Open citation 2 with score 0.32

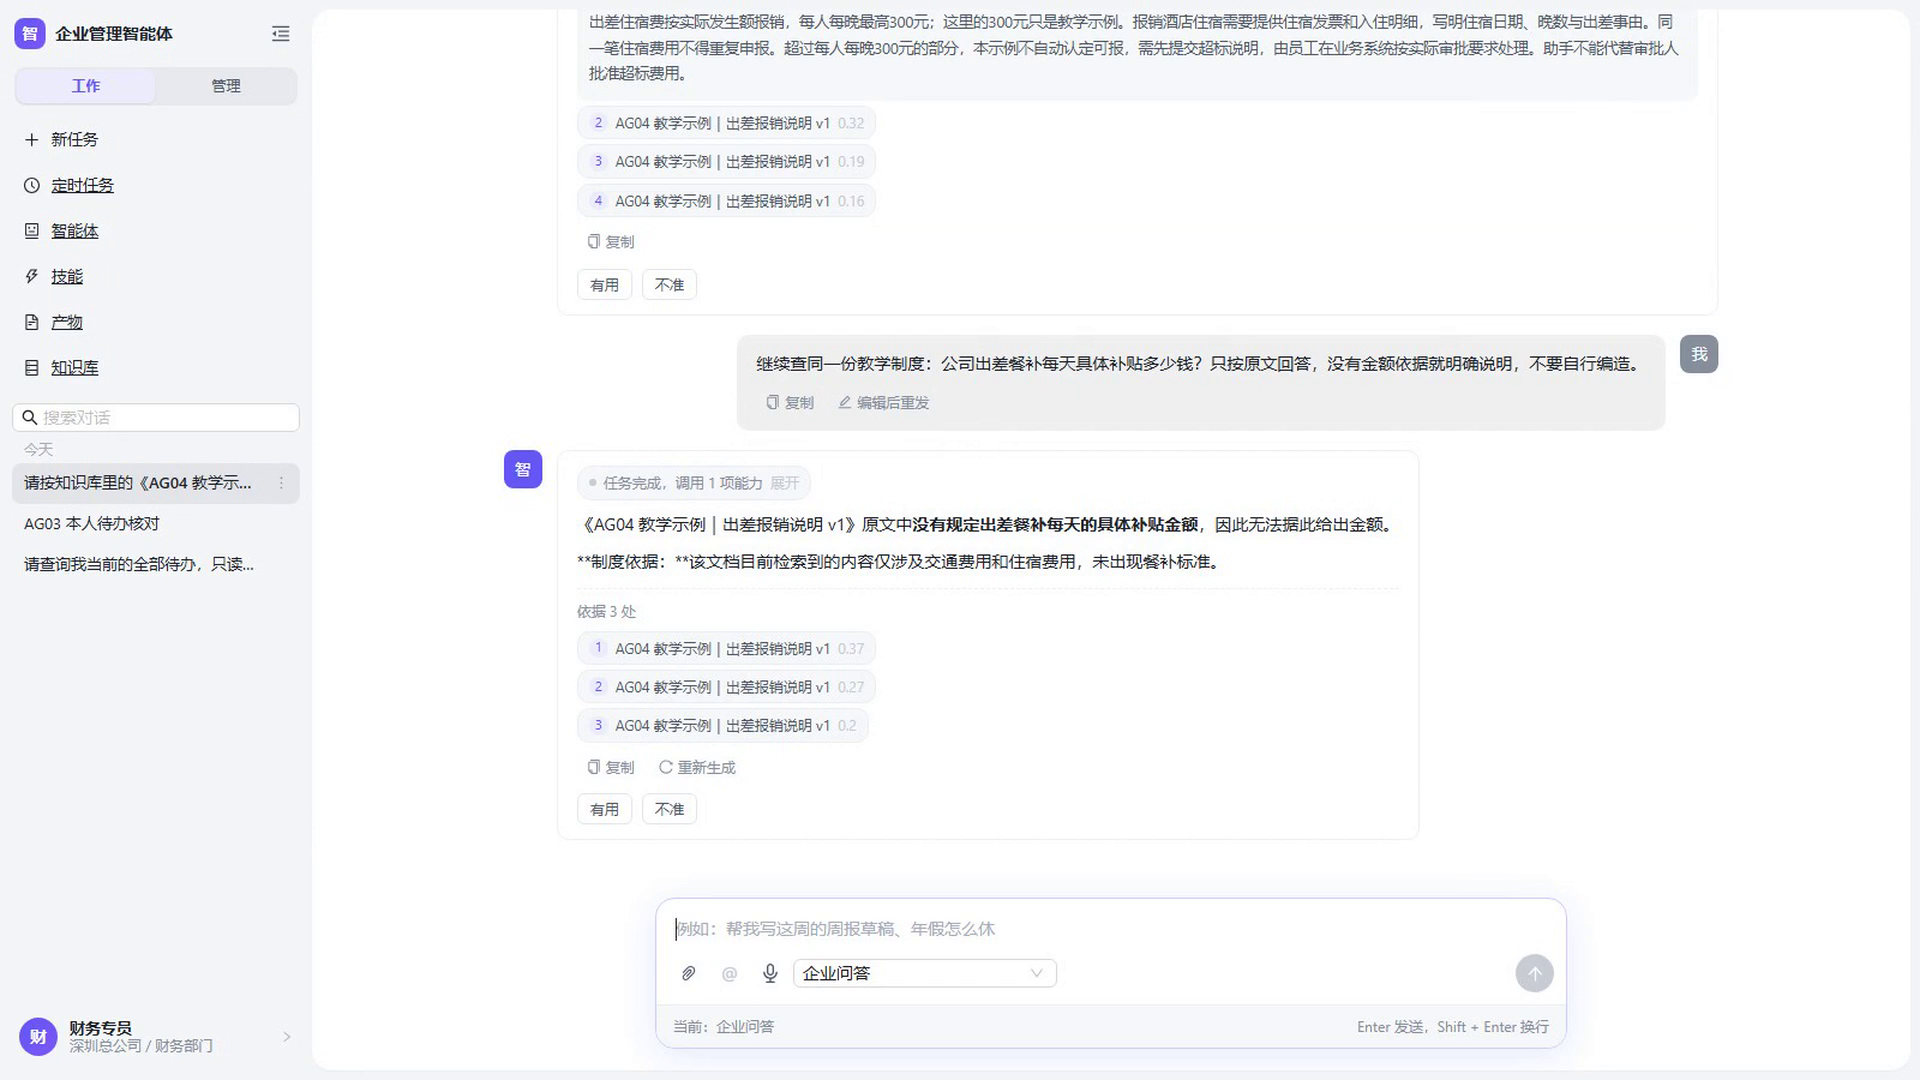(726, 123)
